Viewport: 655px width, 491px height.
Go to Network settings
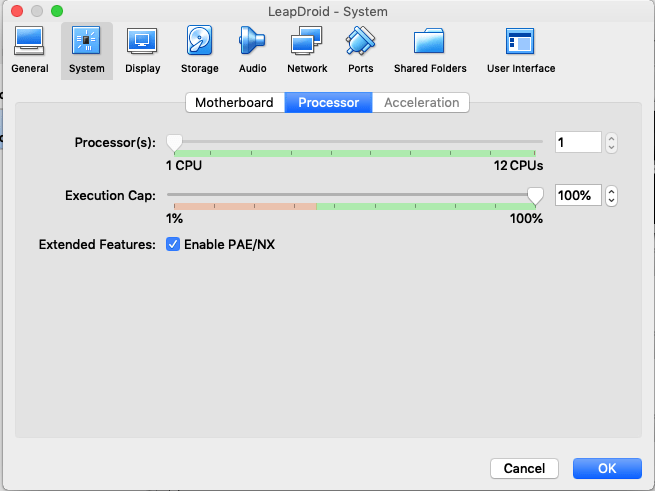click(x=306, y=49)
